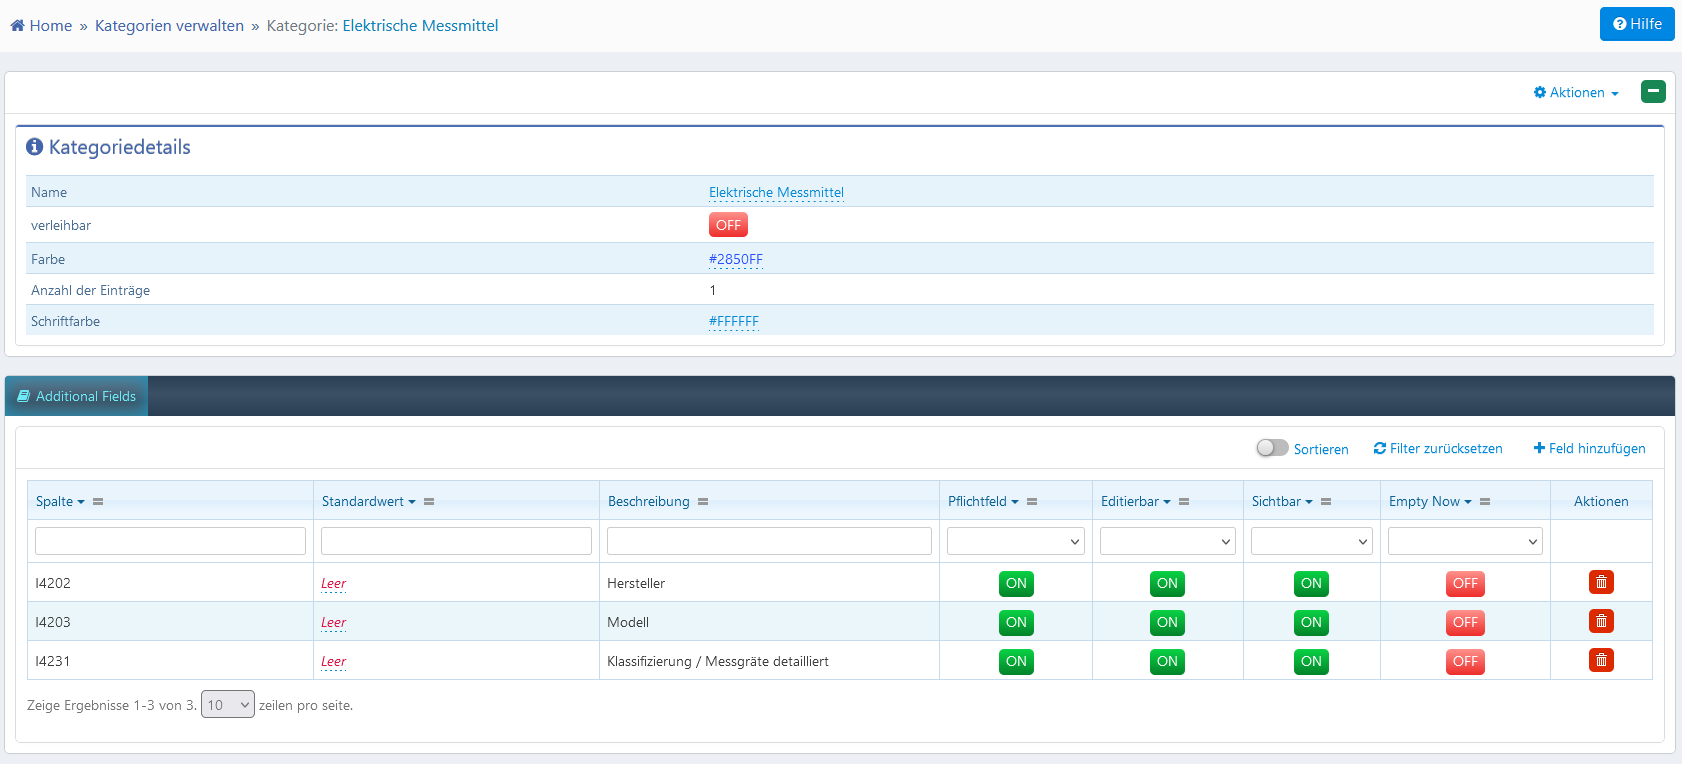Go to Kategorien verwalten breadcrumb
The height and width of the screenshot is (764, 1682).
click(169, 26)
